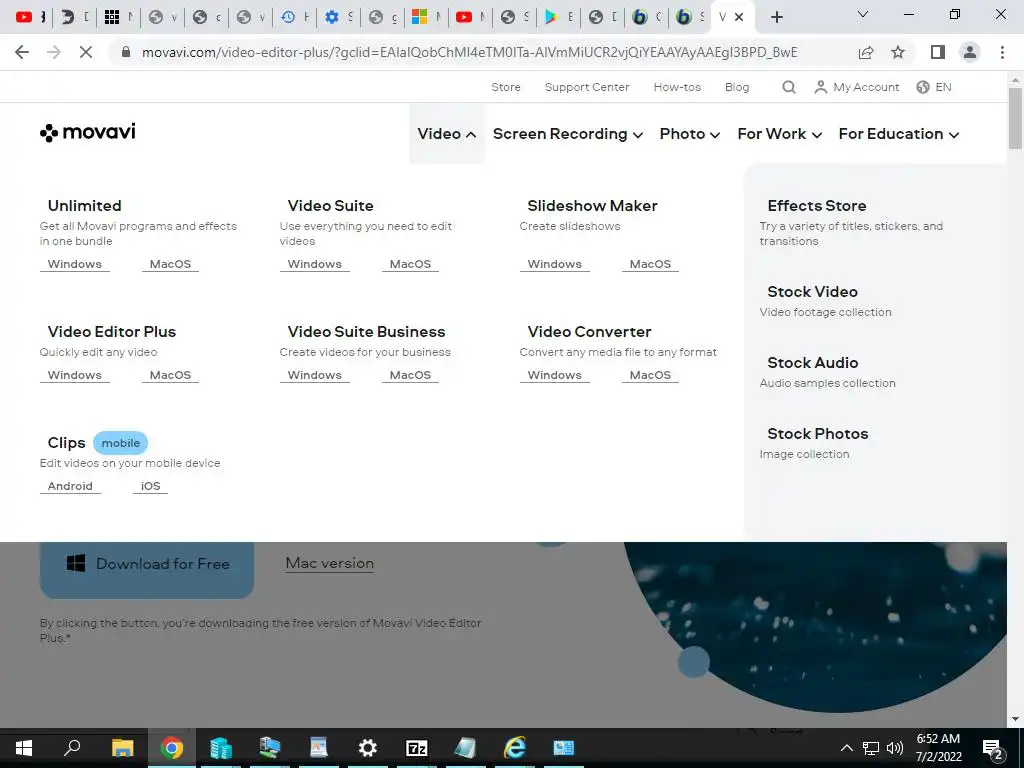
Task: Select MacOS under Video Converter
Action: 650,375
